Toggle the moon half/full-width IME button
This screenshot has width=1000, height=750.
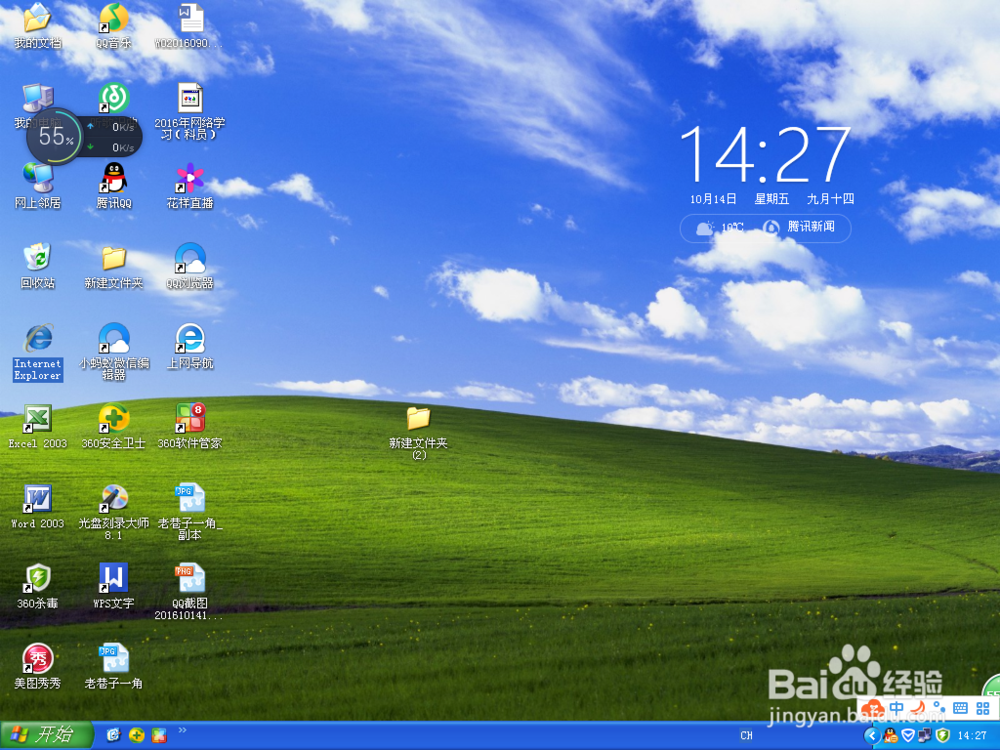(x=918, y=708)
